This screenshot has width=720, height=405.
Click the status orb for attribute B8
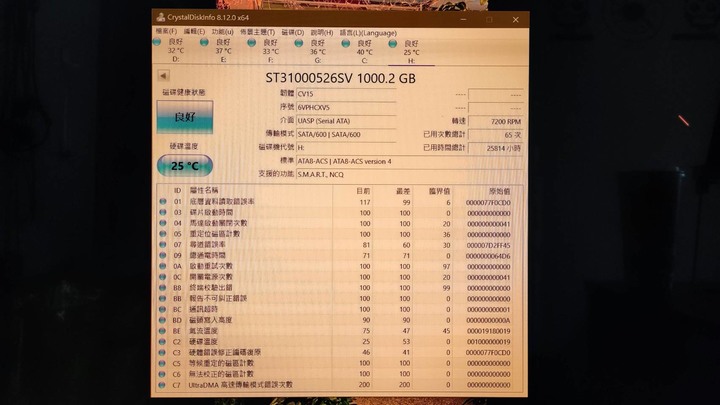163,288
